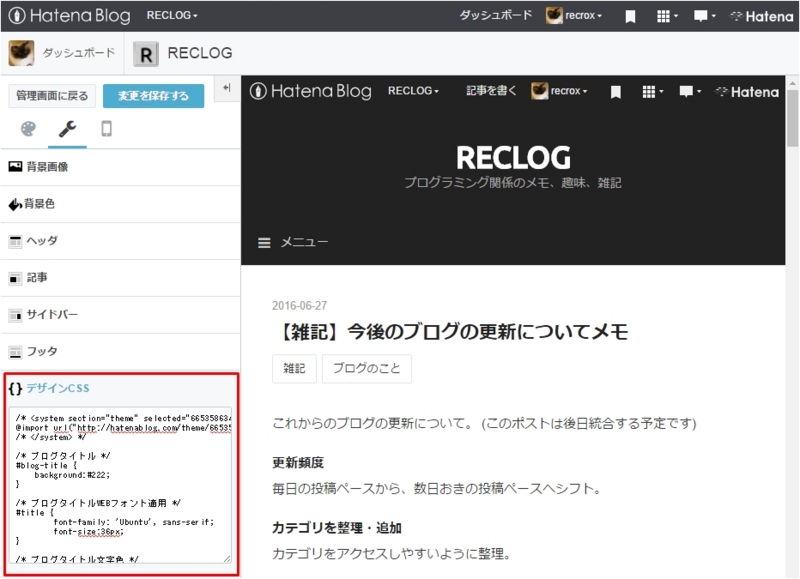This screenshot has height=579, width=800.
Task: Open the preview grid apps menu
Action: [x=653, y=92]
